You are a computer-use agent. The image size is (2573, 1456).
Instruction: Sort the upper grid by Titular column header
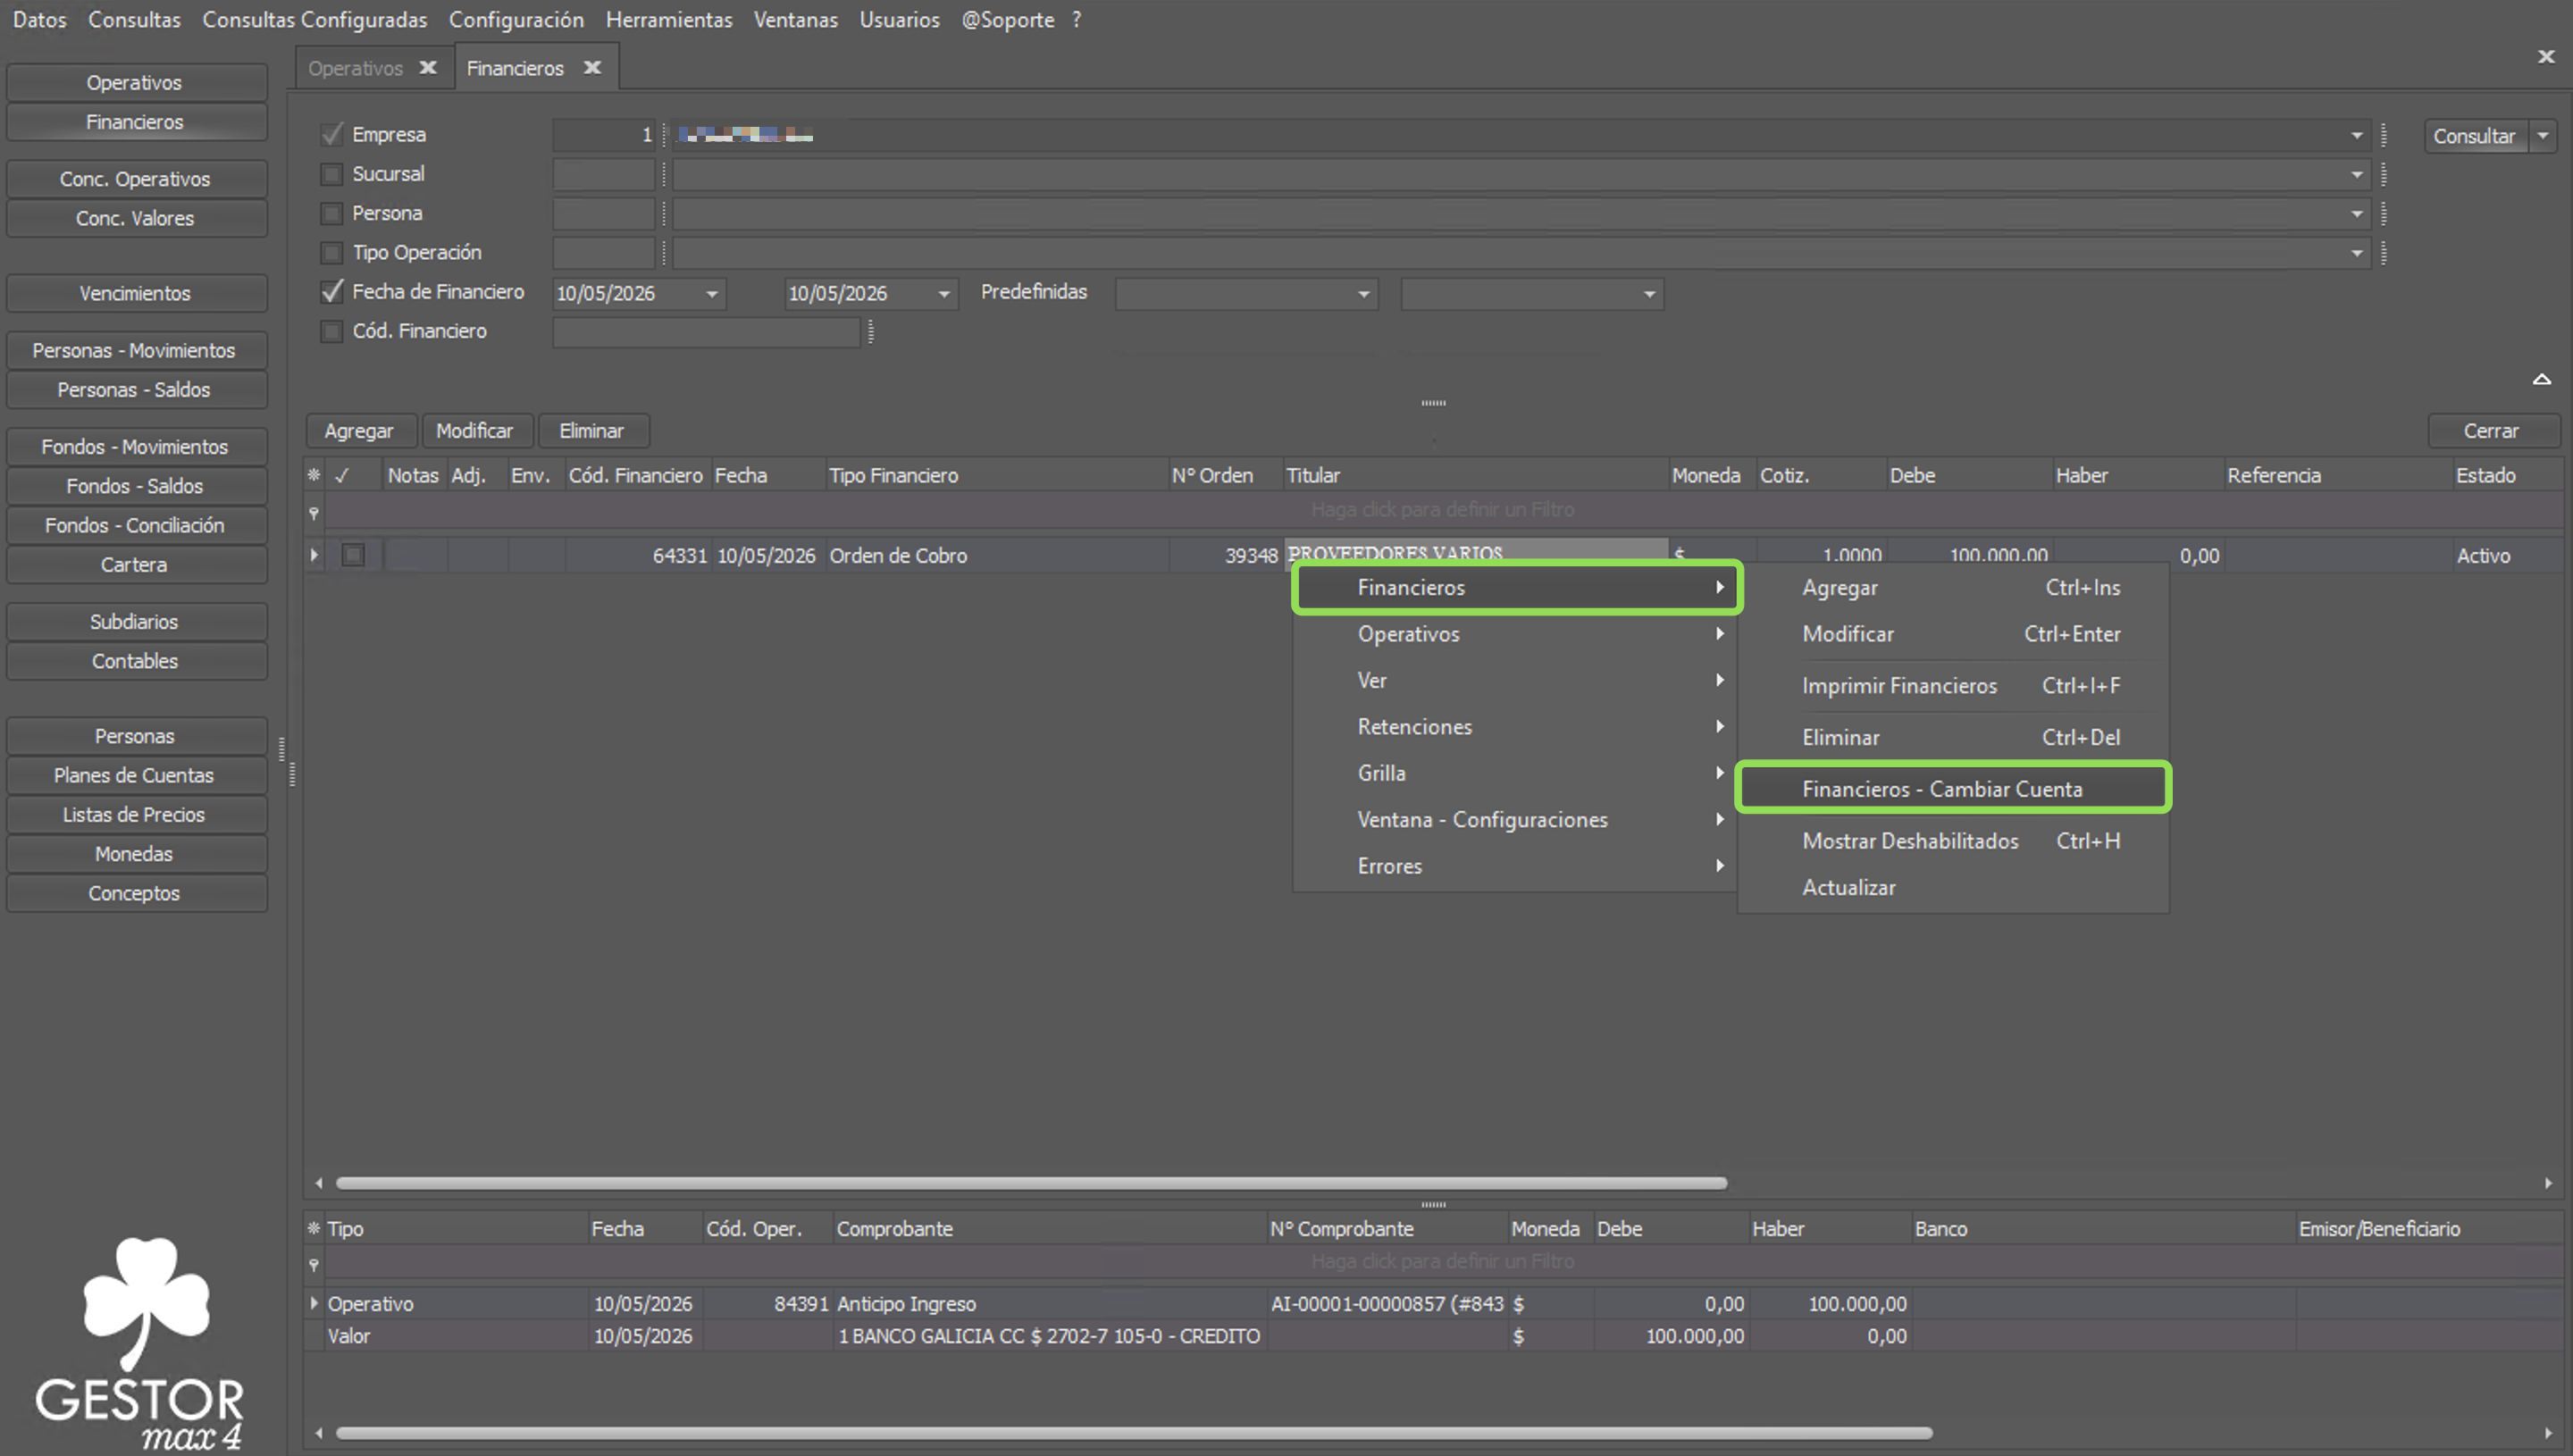1476,475
